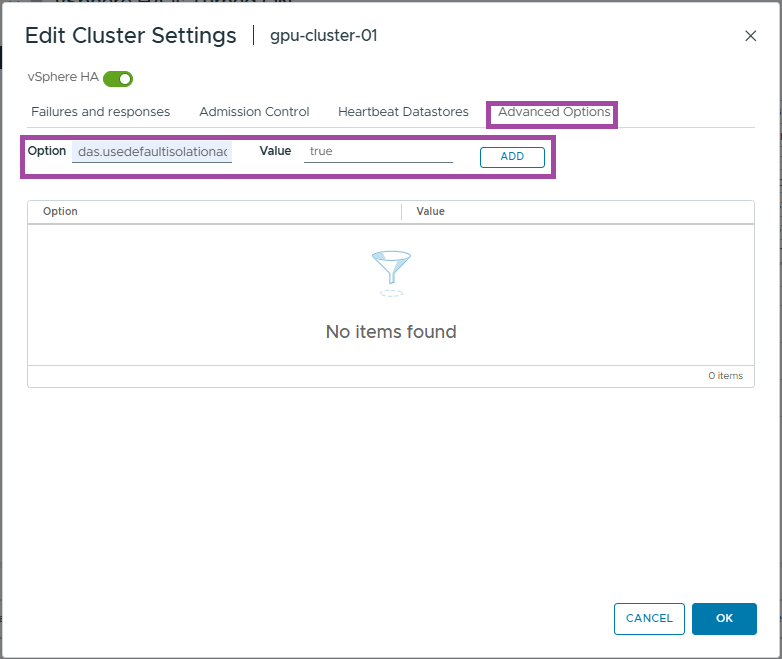The width and height of the screenshot is (782, 659).
Task: Cancel the cluster settings changes
Action: 649,619
